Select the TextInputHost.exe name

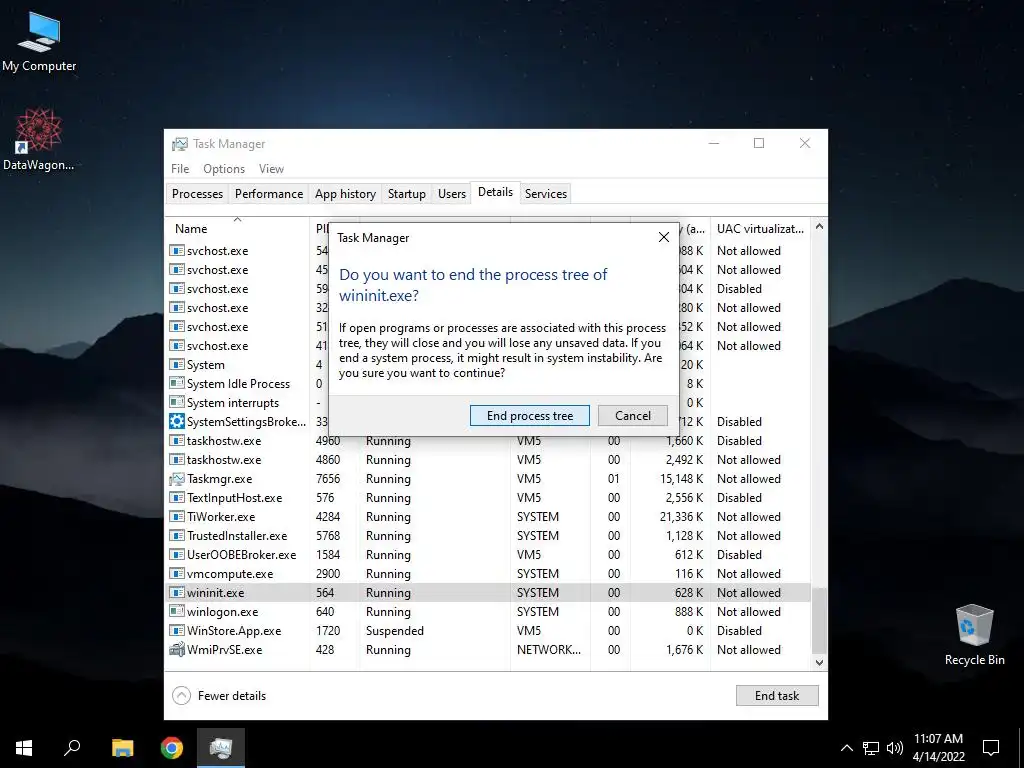click(x=234, y=498)
